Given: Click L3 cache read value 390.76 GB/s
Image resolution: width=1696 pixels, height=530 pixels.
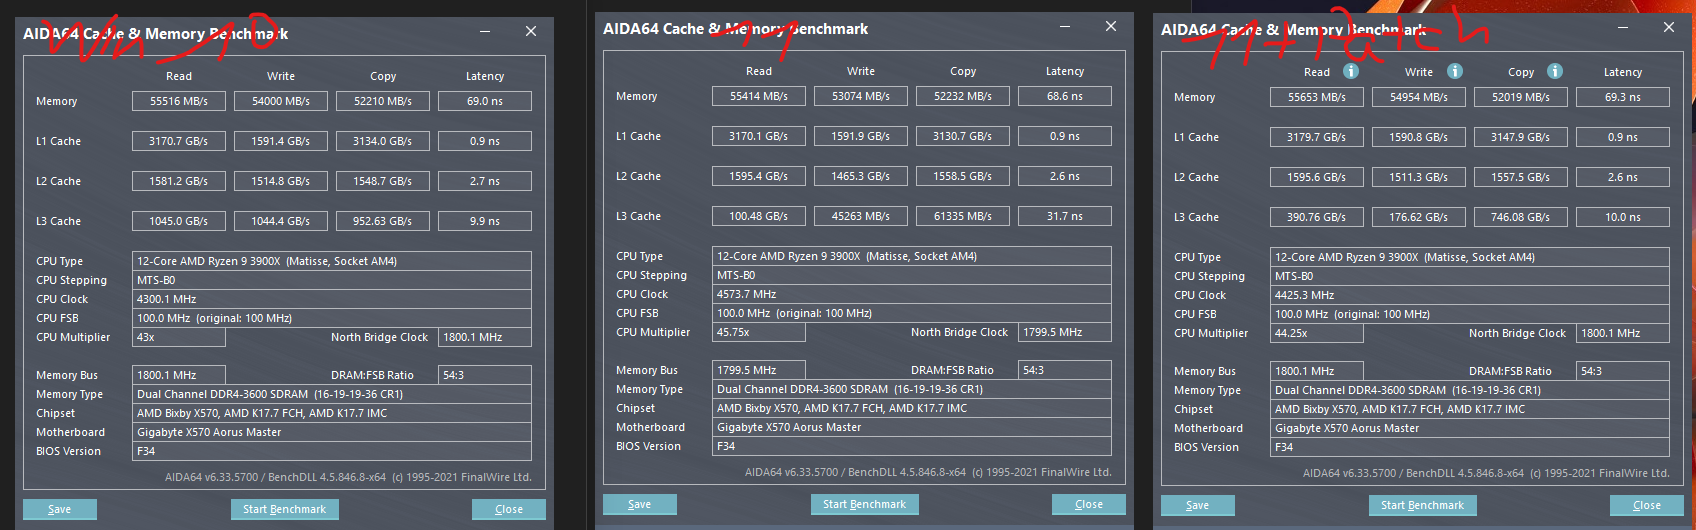Looking at the screenshot, I should coord(1317,217).
